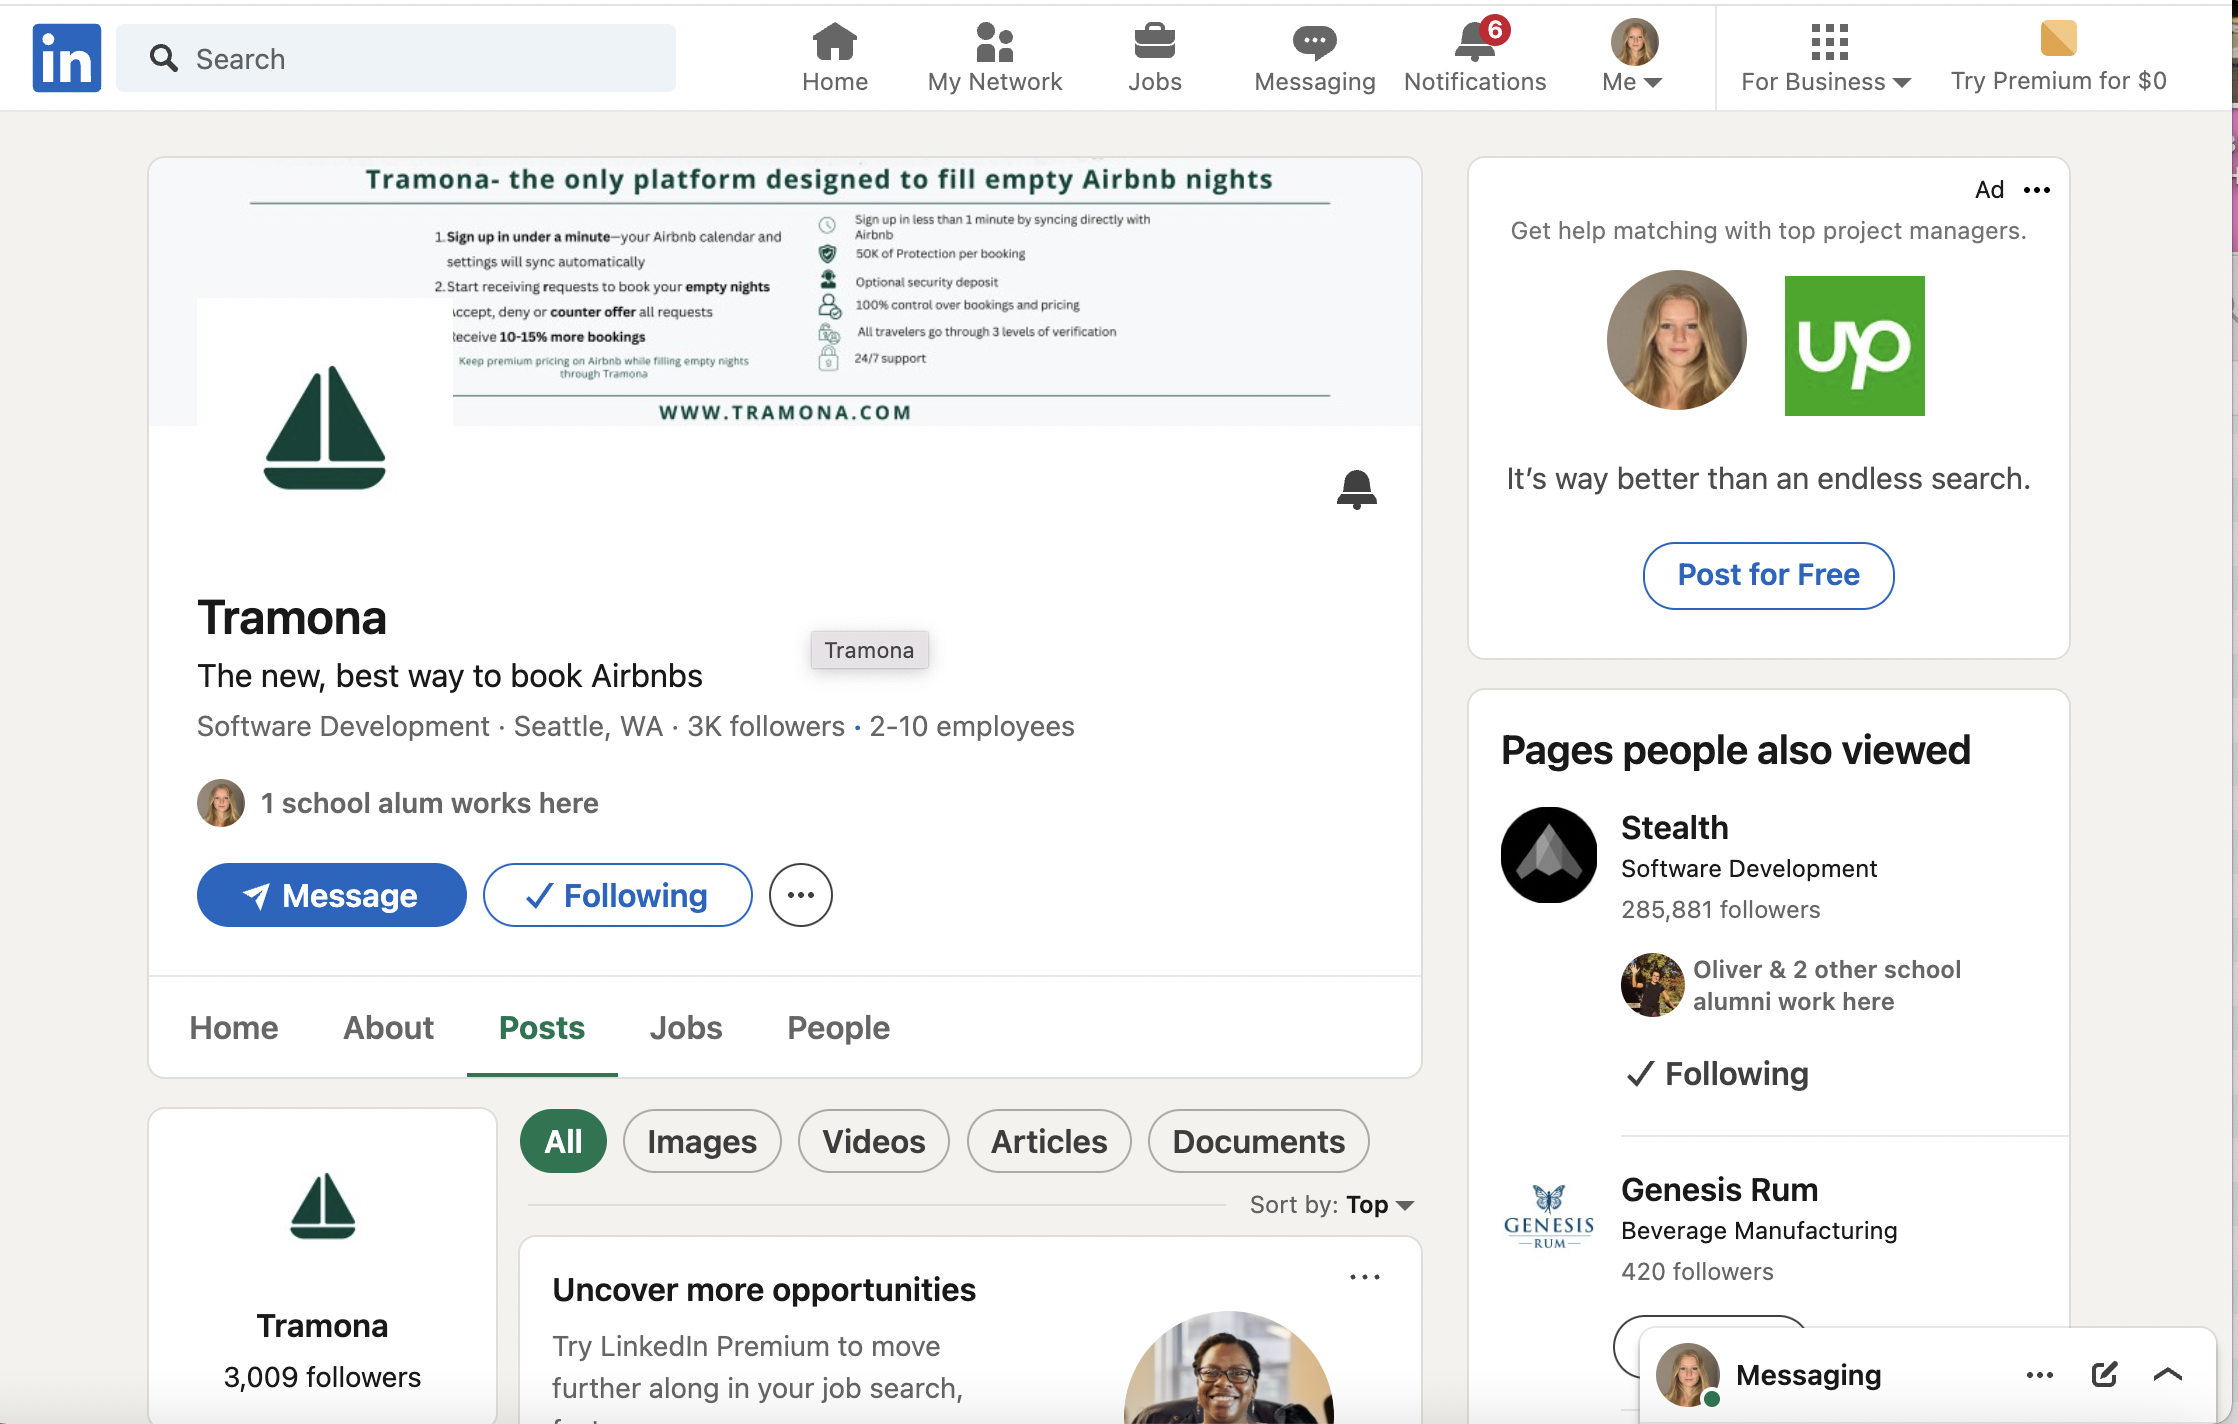Open the more options circle button beside Following
Screen dimensions: 2238x1424
click(800, 895)
